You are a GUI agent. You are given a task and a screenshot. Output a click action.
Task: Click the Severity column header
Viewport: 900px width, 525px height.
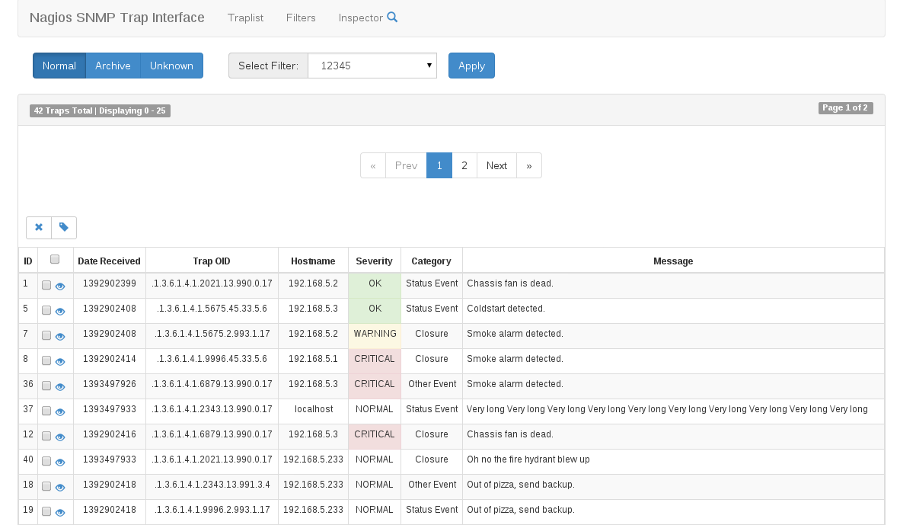click(374, 261)
